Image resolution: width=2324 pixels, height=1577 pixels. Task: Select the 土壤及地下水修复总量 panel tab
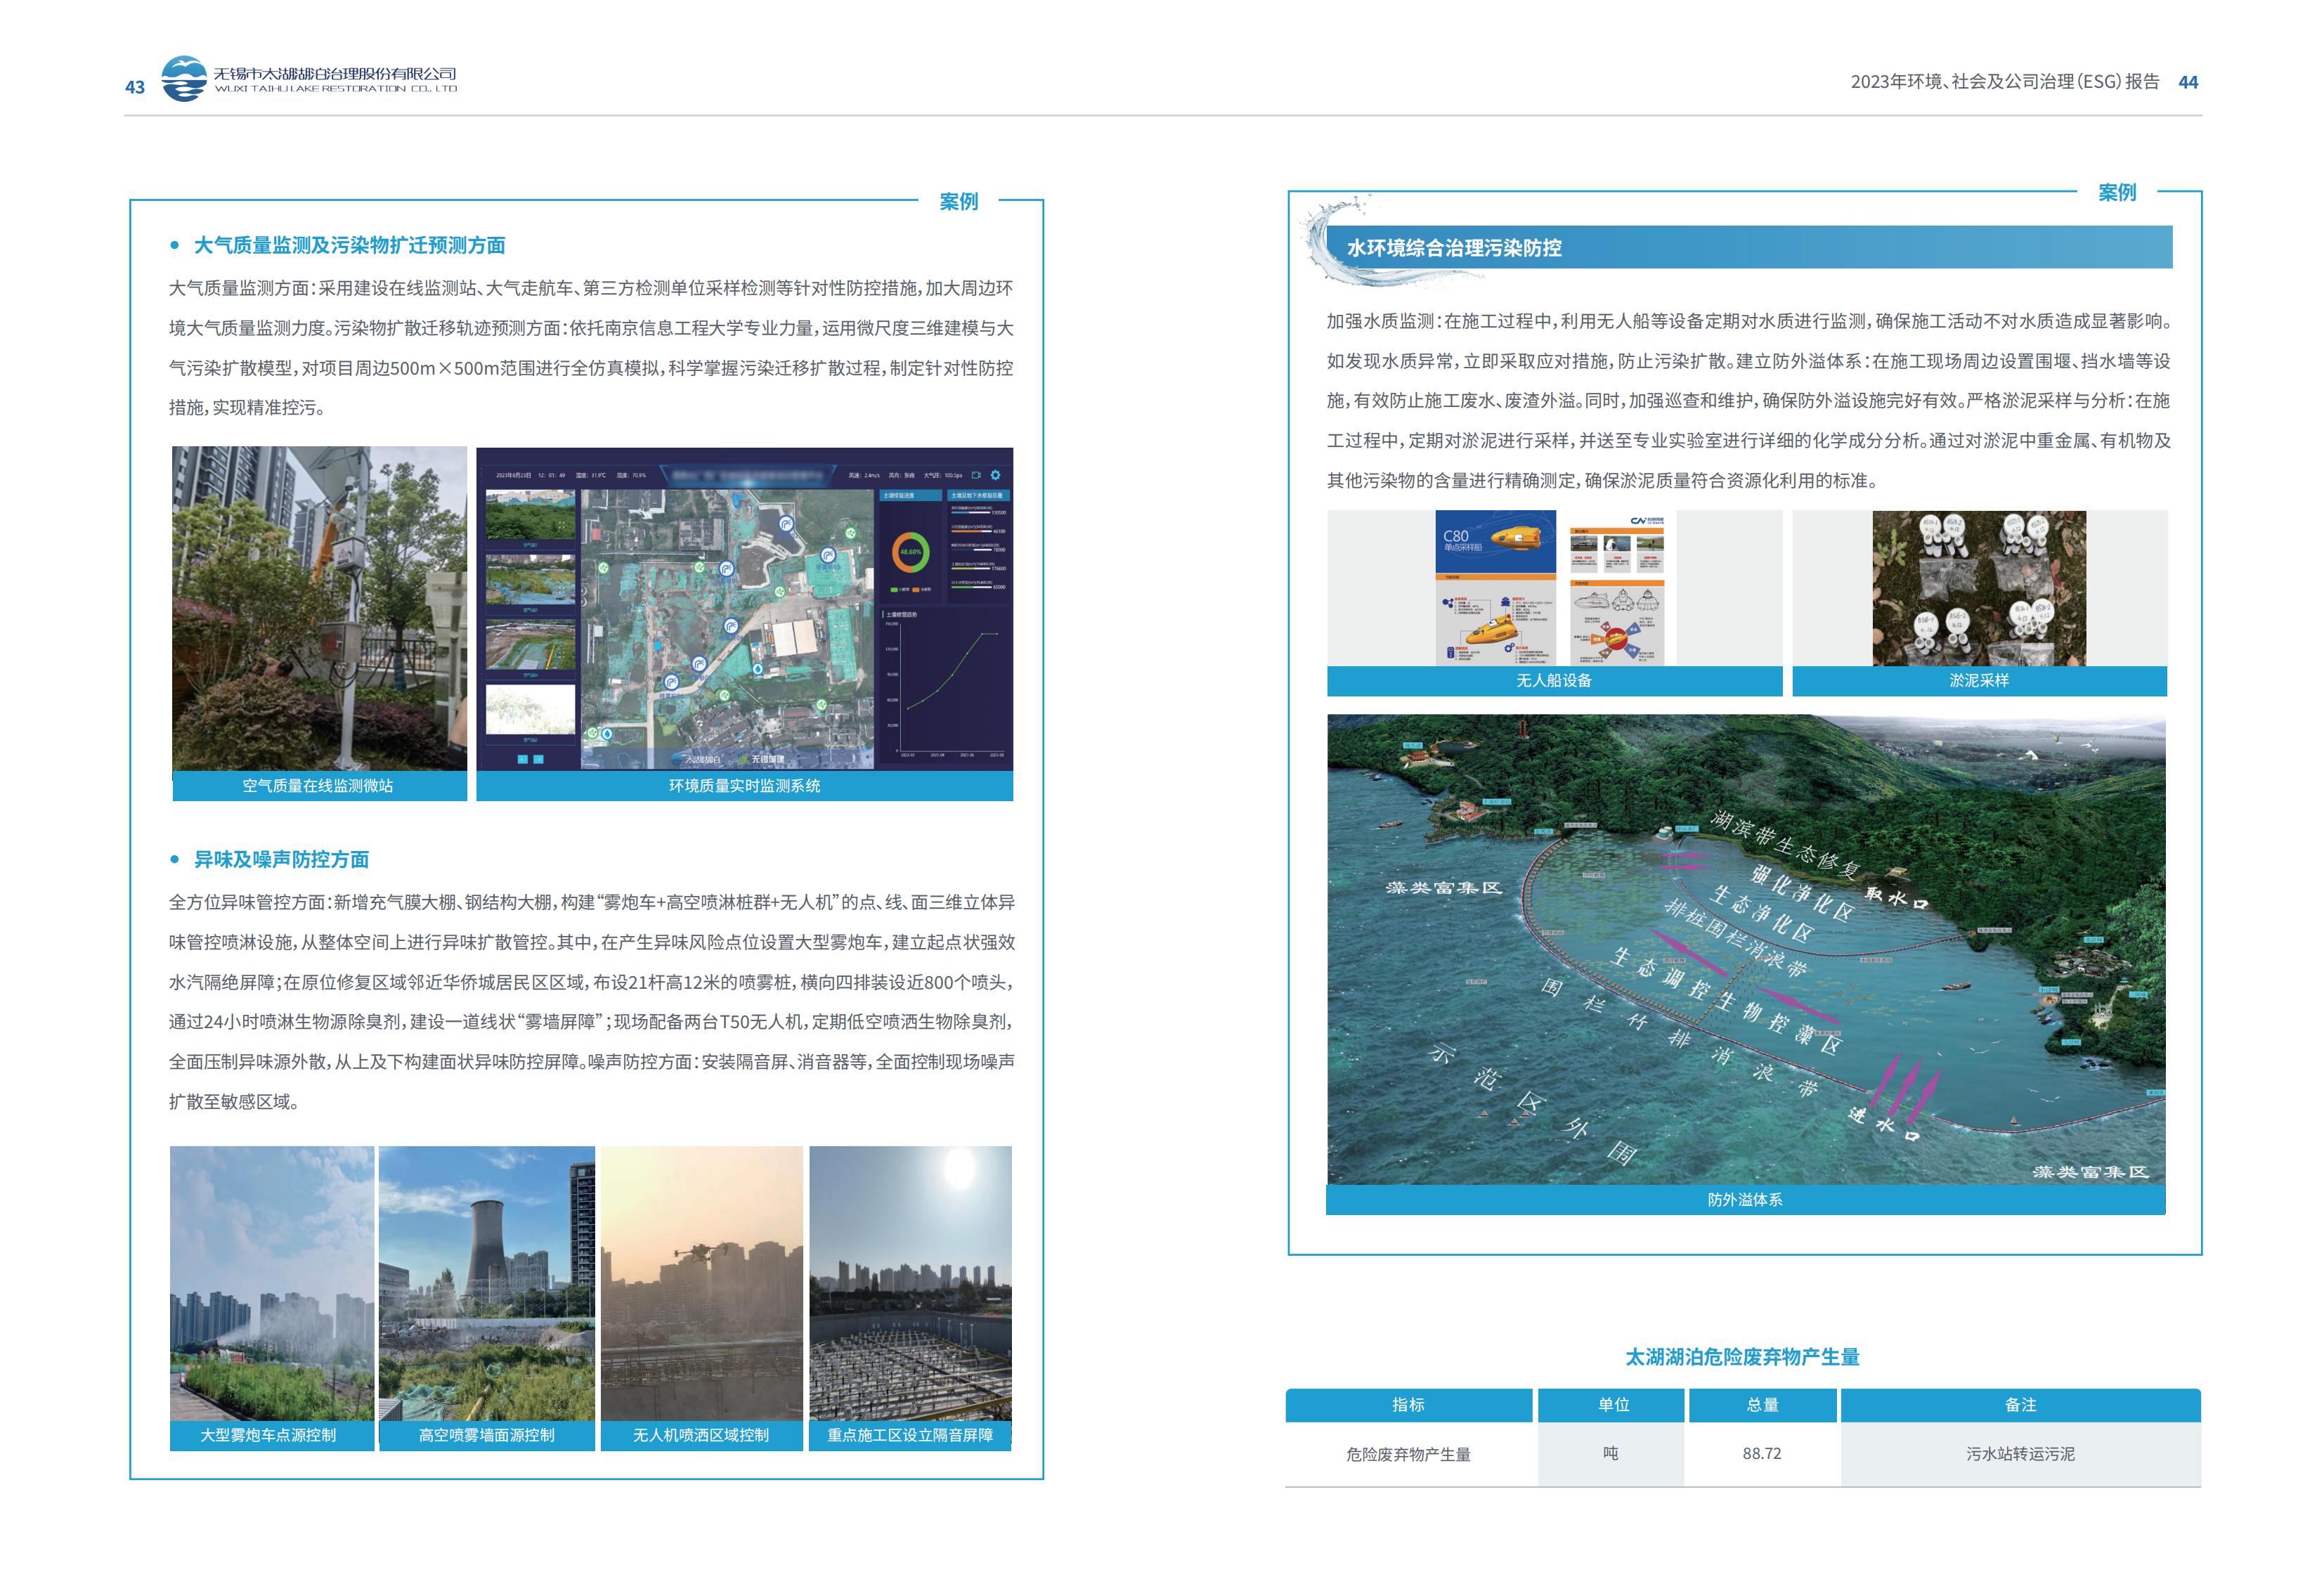(978, 496)
